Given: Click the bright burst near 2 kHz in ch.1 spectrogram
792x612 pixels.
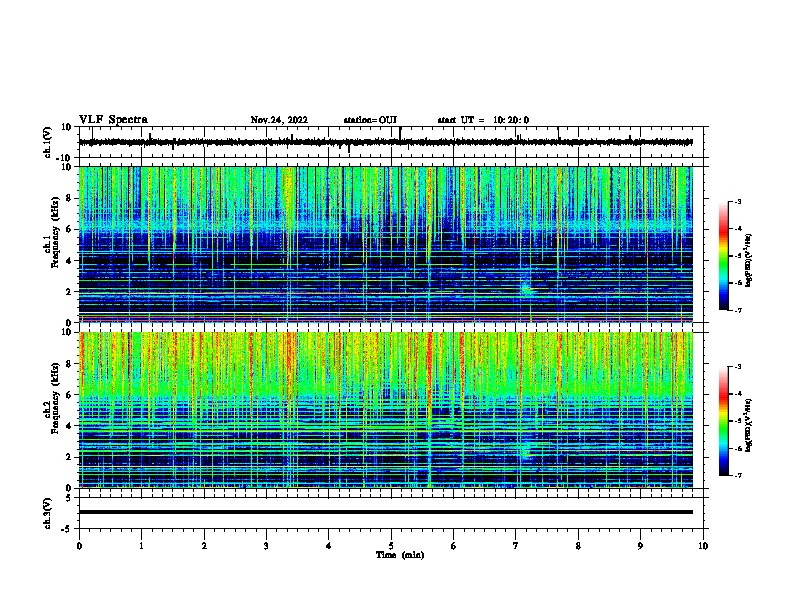Looking at the screenshot, I should [527, 289].
